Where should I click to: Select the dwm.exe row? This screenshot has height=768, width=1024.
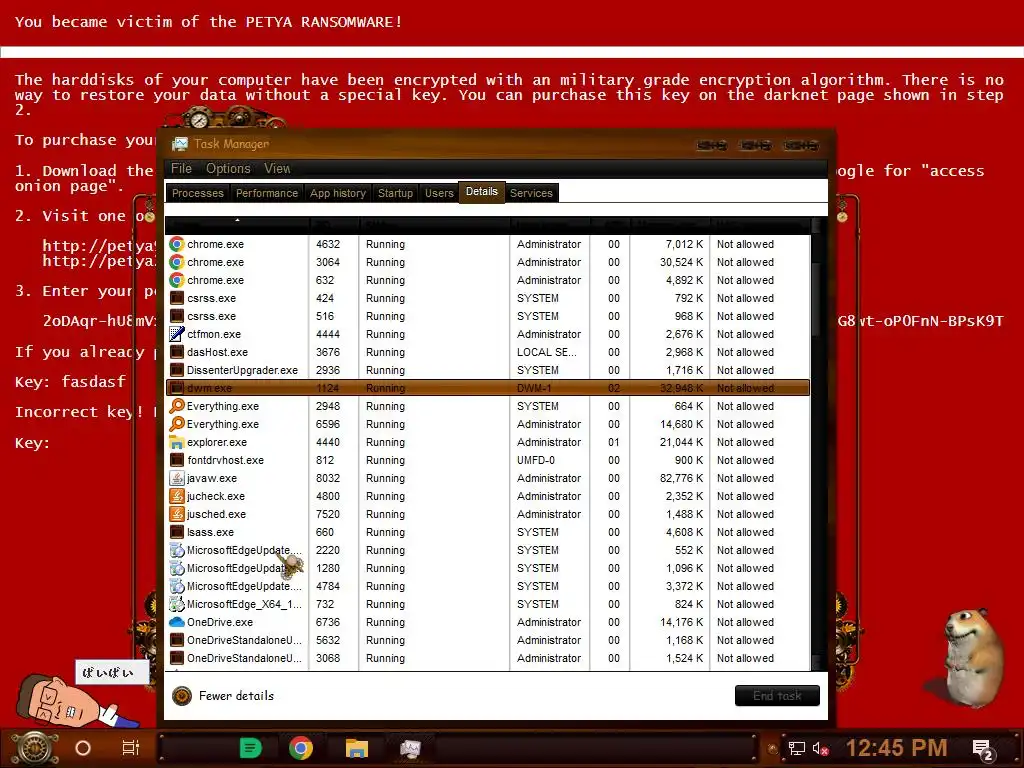pos(488,388)
